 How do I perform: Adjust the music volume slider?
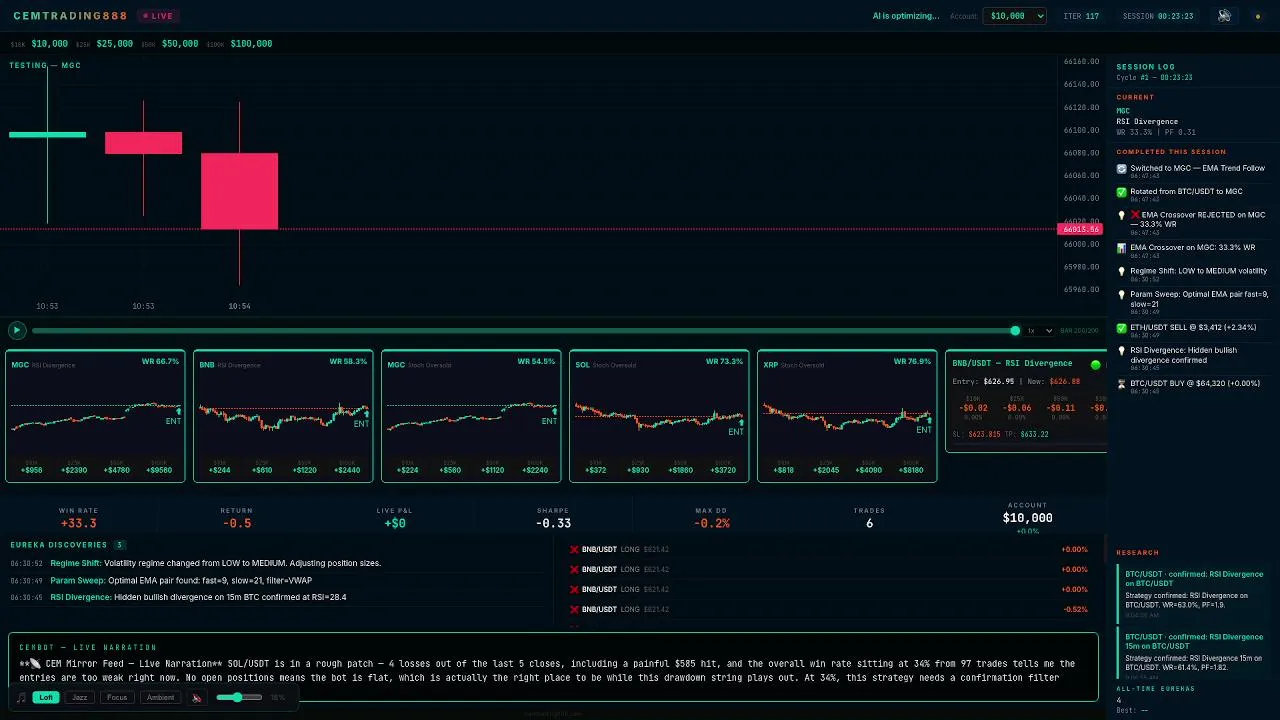point(240,697)
